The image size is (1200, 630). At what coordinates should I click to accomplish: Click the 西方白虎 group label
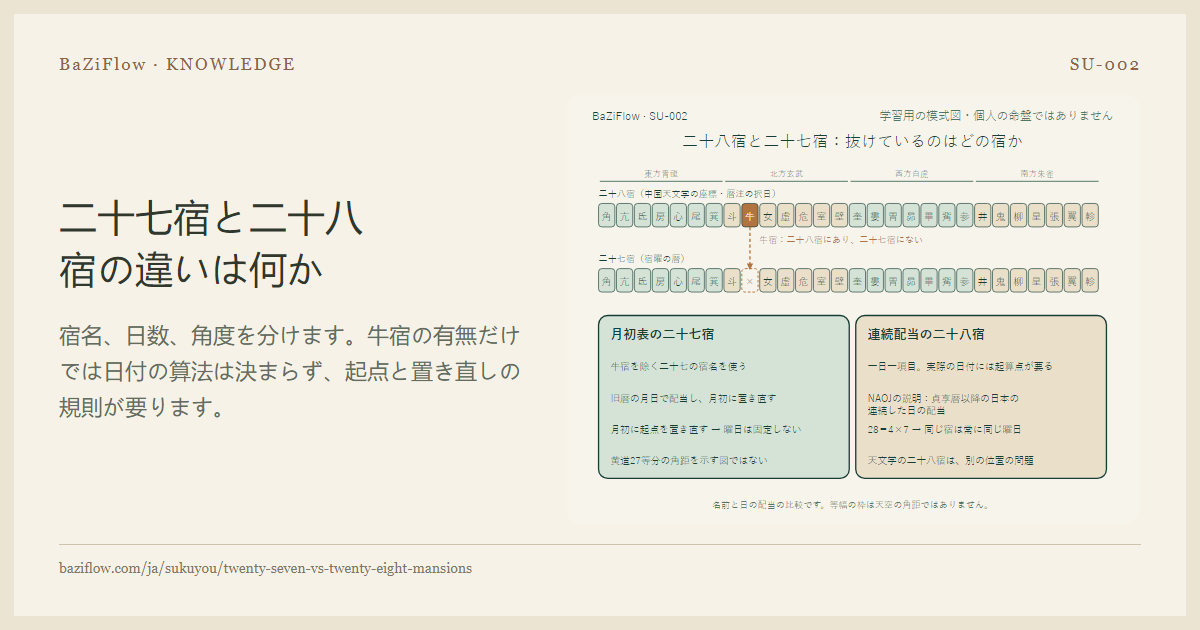[911, 174]
